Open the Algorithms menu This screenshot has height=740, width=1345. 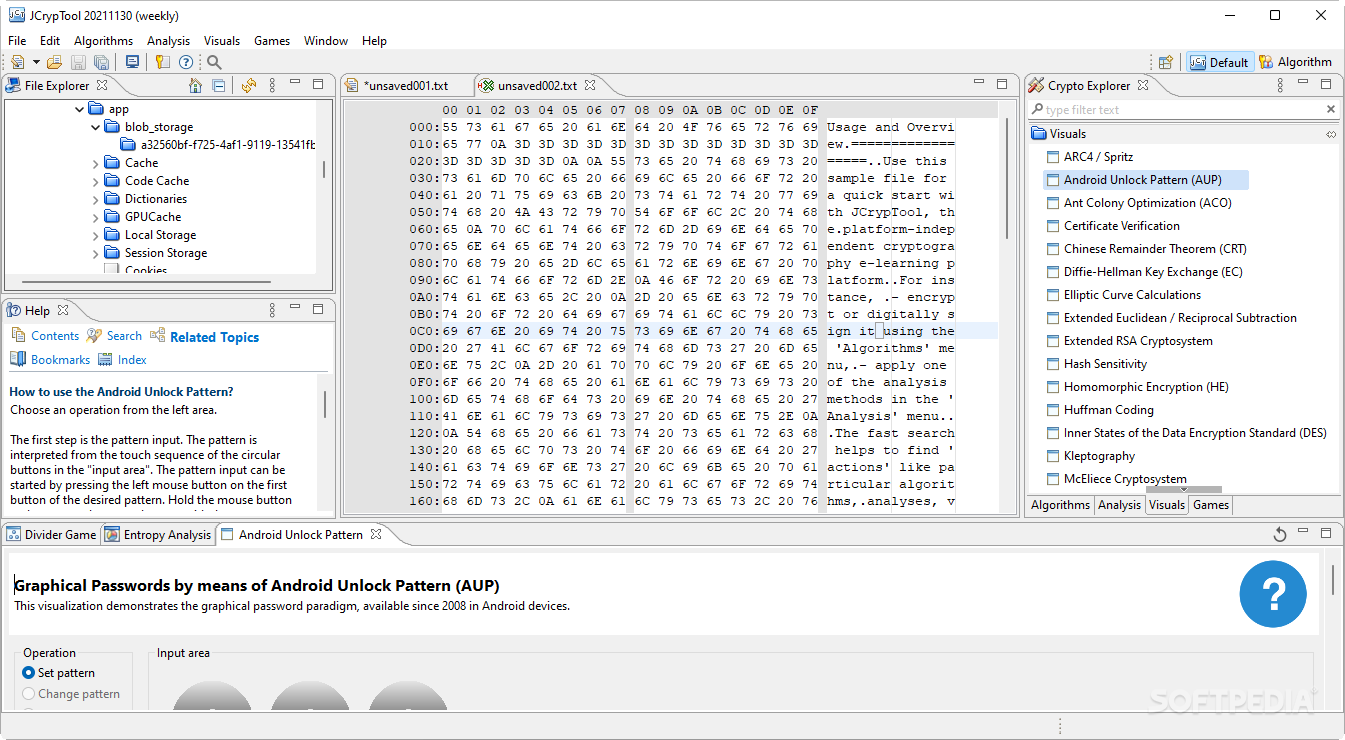(103, 41)
